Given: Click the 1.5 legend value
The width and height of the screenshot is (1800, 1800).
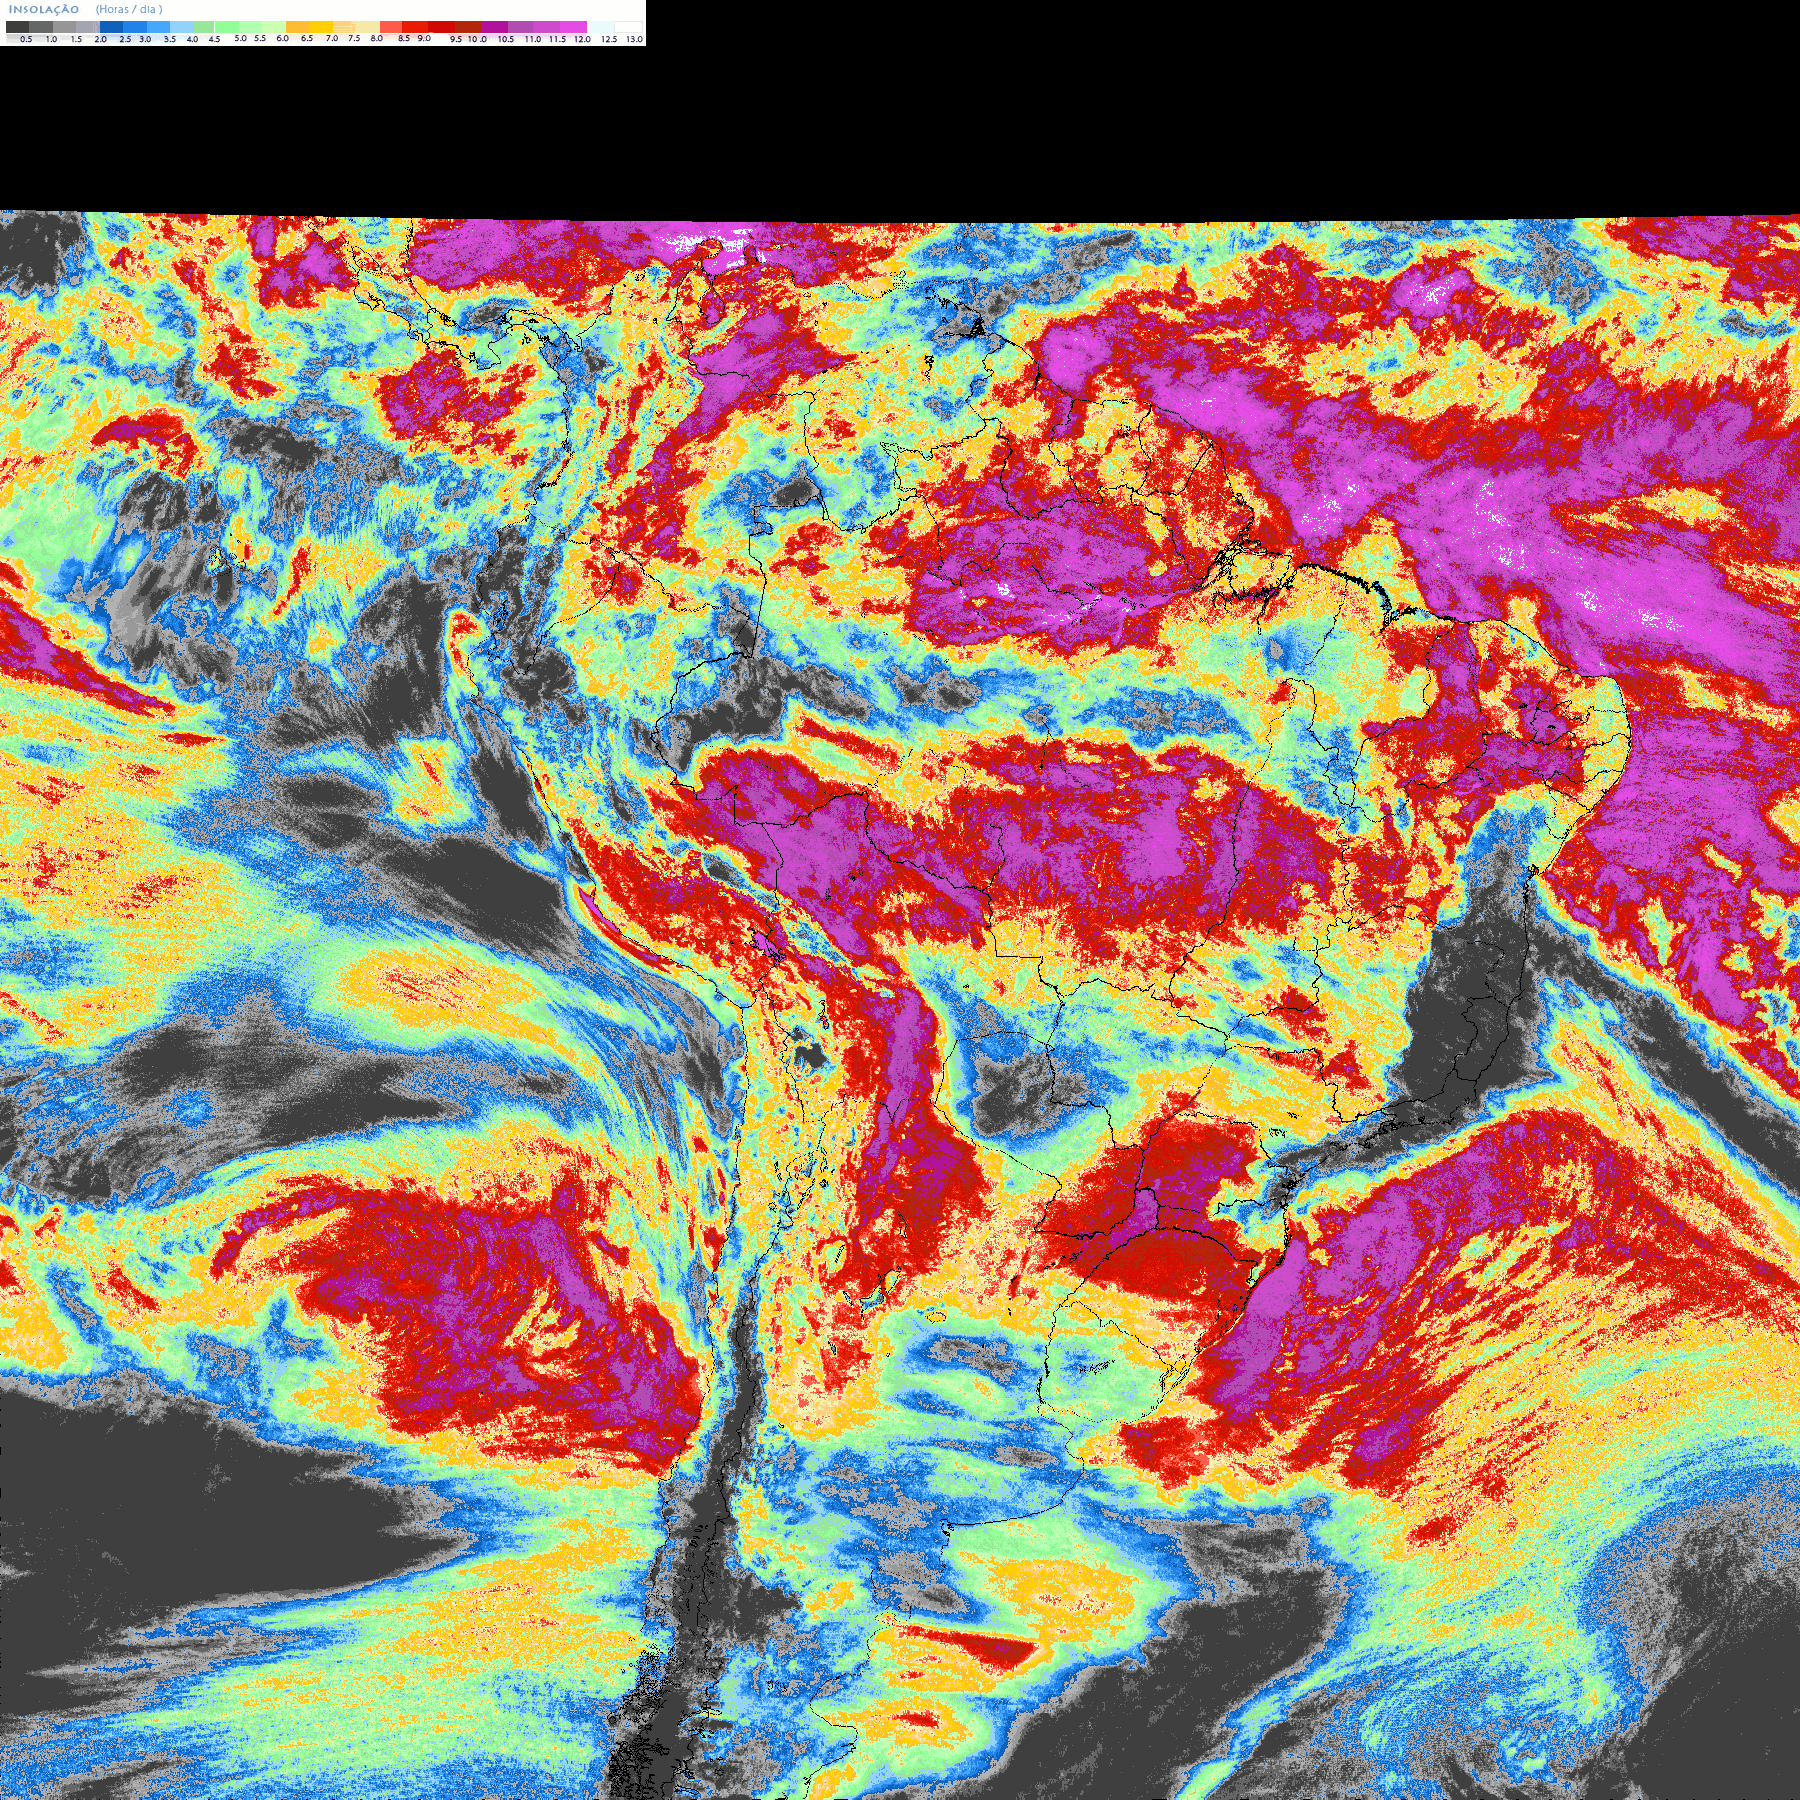Looking at the screenshot, I should coord(76,39).
